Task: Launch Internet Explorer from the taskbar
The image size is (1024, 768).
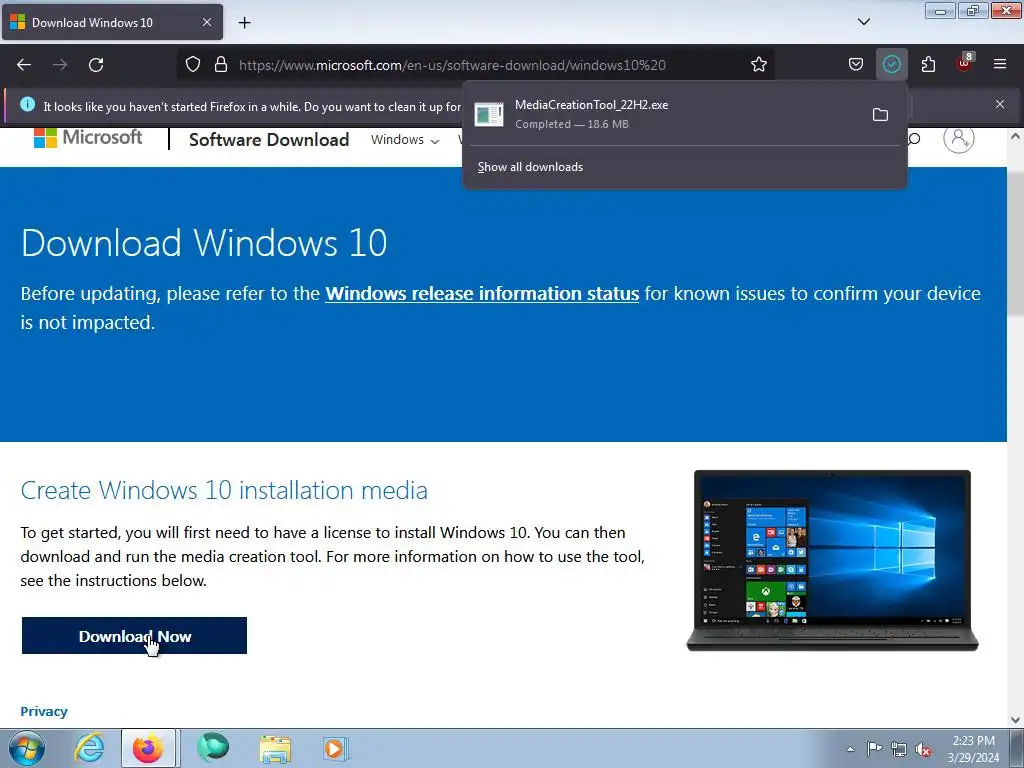Action: point(89,748)
